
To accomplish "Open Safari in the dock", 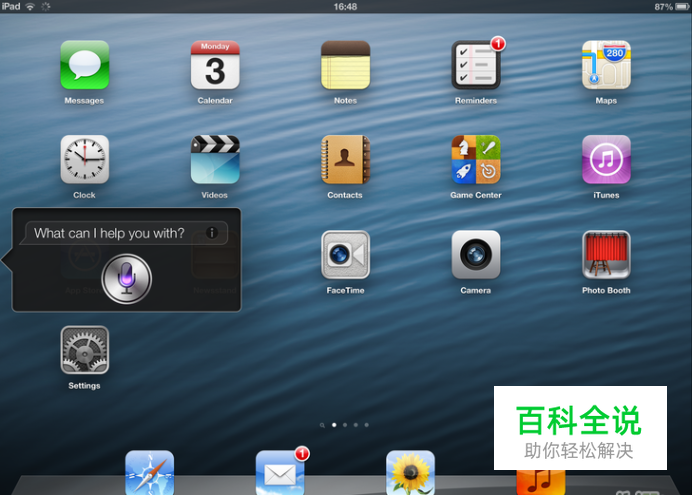I will 150,472.
